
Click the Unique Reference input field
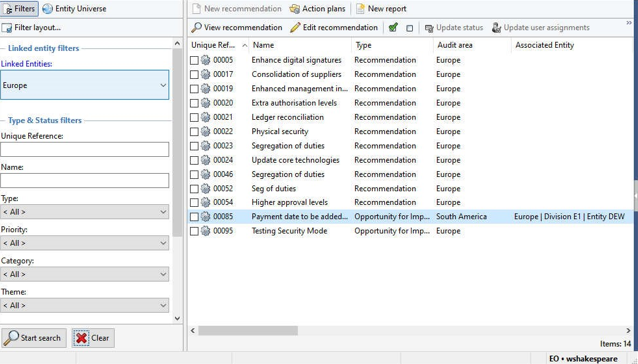tap(85, 149)
